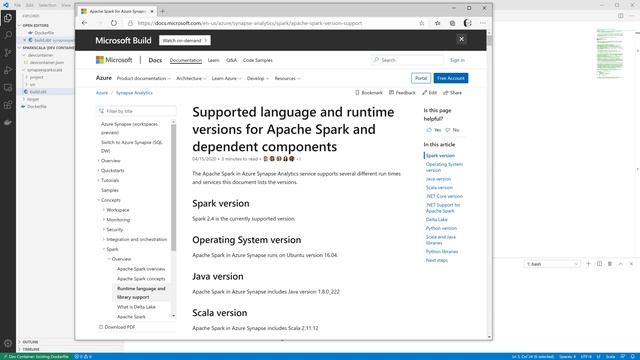Expand Tutorials in docs table of contents
640x360 pixels.
point(98,180)
